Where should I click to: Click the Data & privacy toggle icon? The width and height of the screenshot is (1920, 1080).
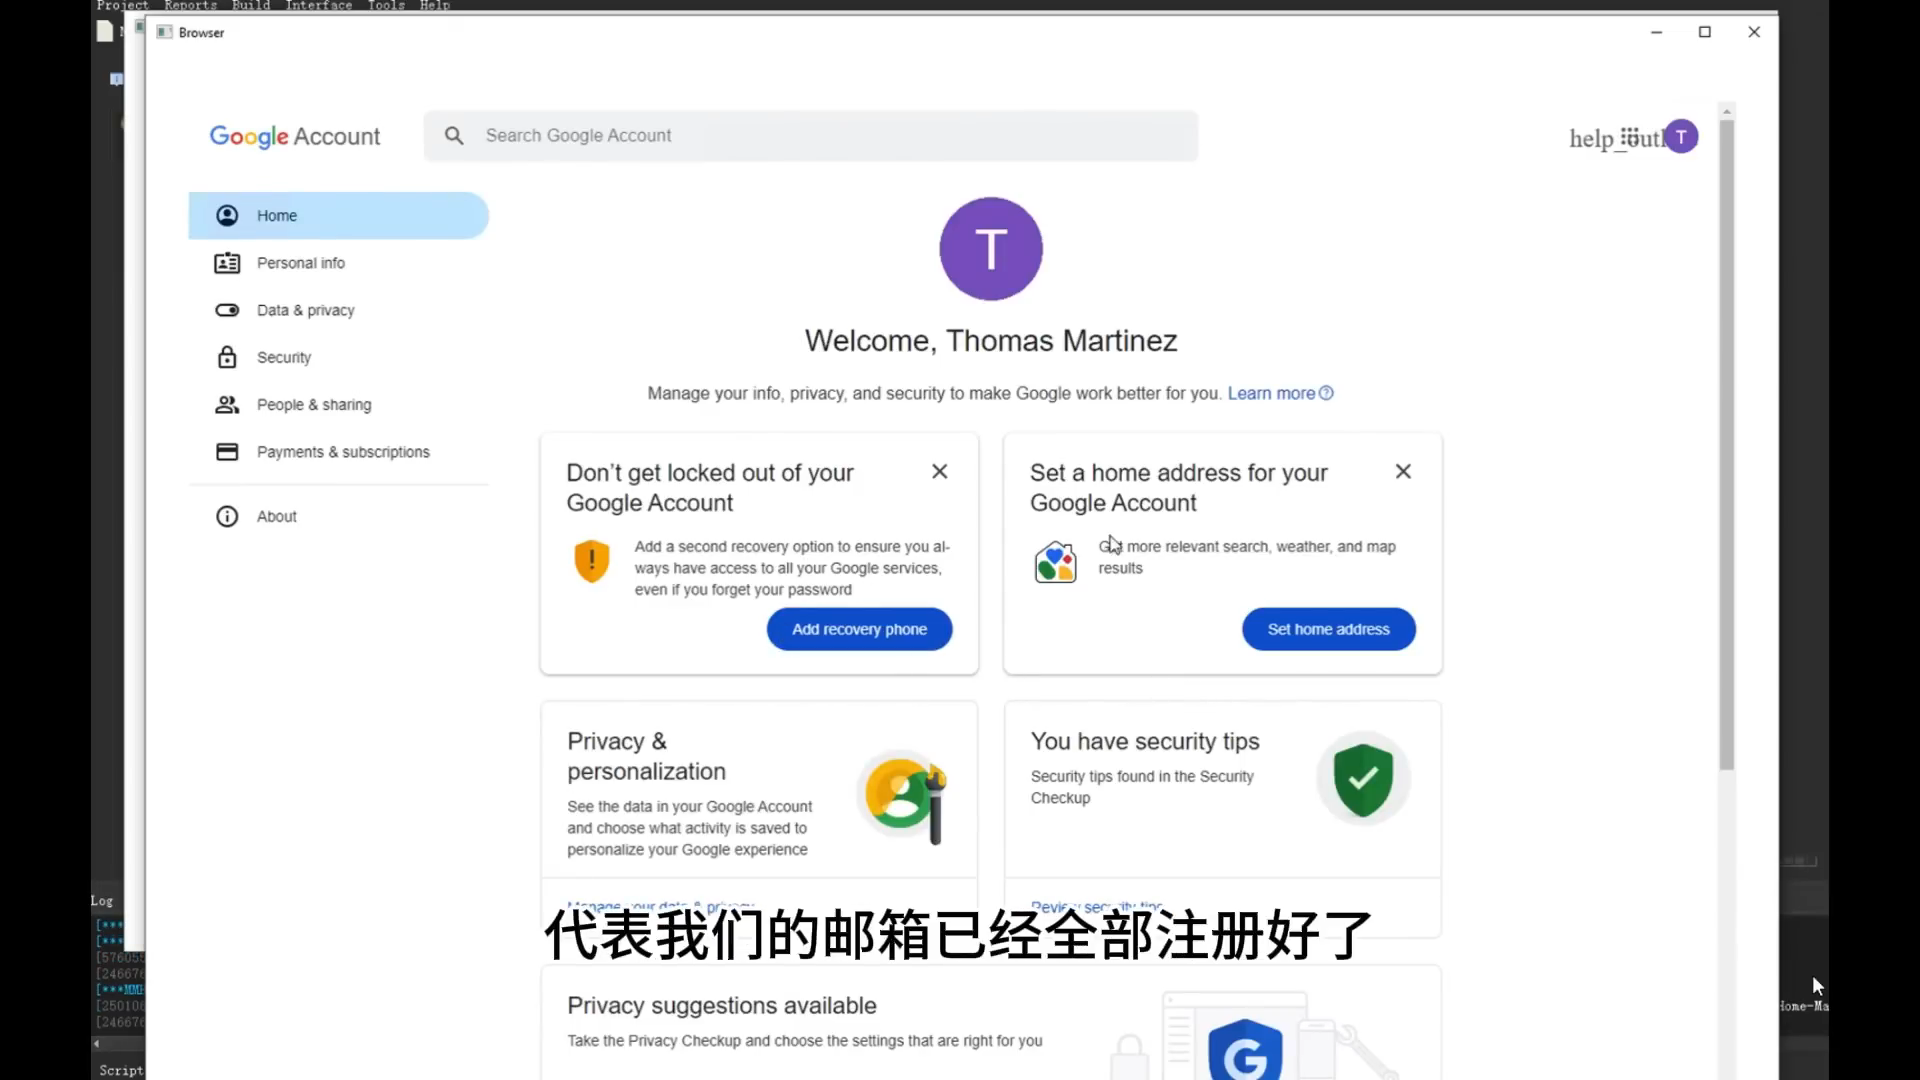tap(227, 310)
